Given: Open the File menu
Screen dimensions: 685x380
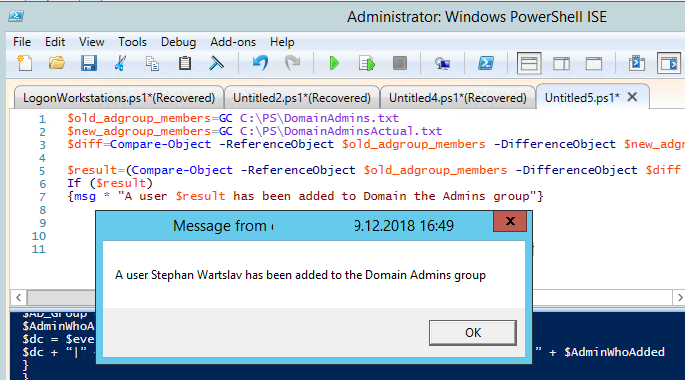Looking at the screenshot, I should pyautogui.click(x=22, y=42).
